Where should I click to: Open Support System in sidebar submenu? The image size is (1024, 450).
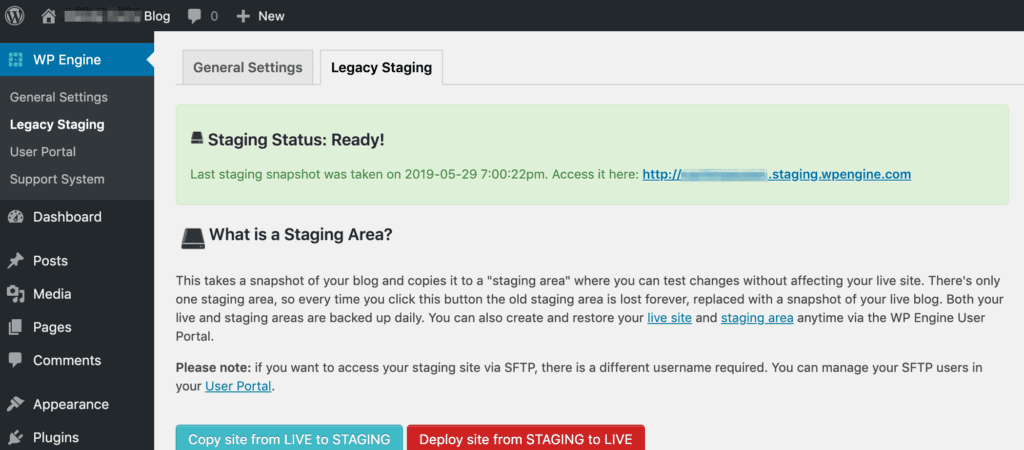coord(57,179)
